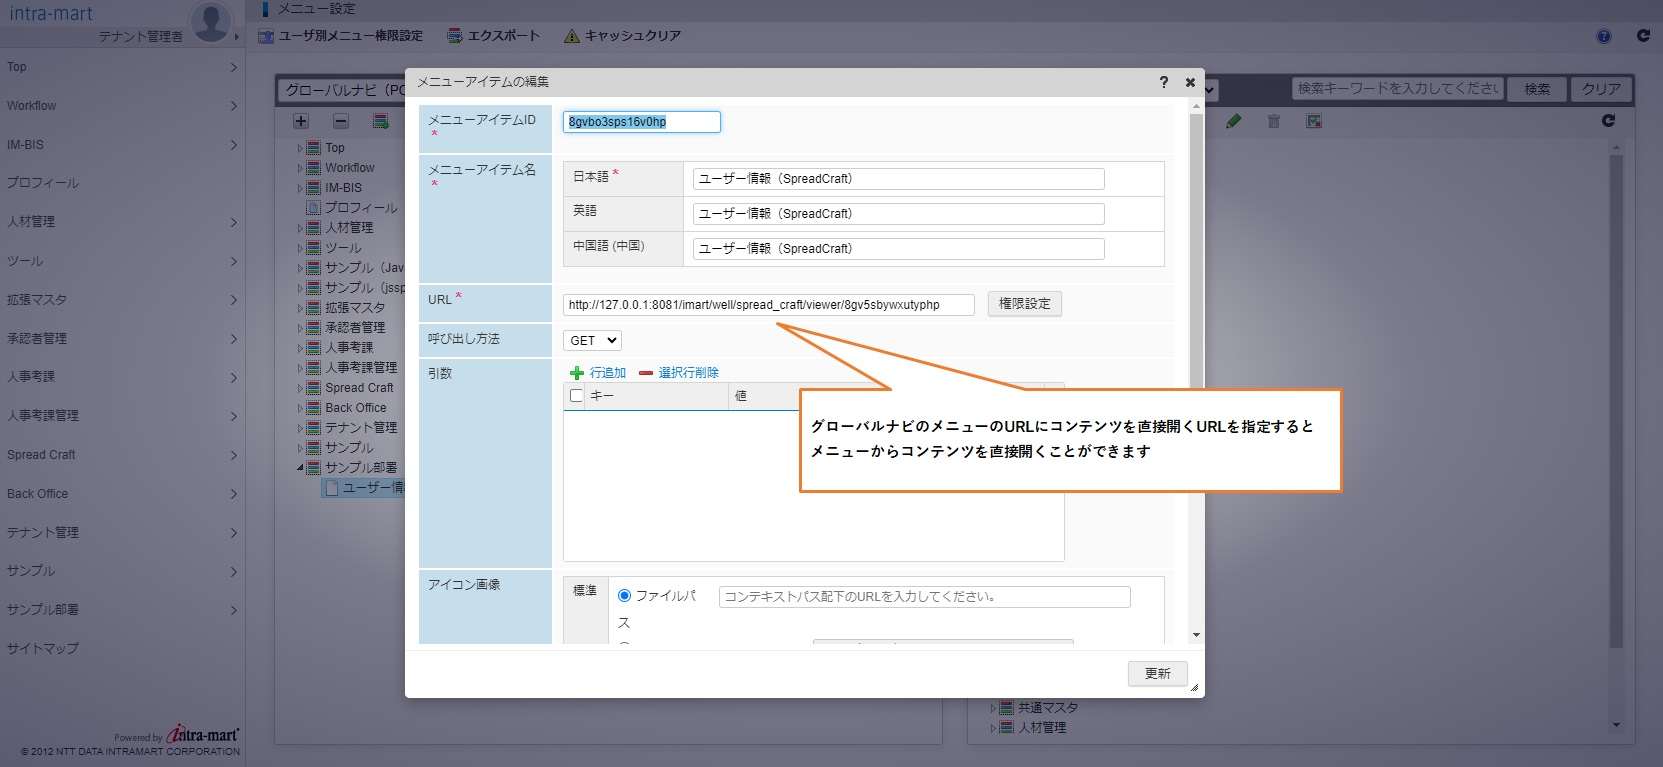Click the green pencil edit icon

coord(1233,121)
